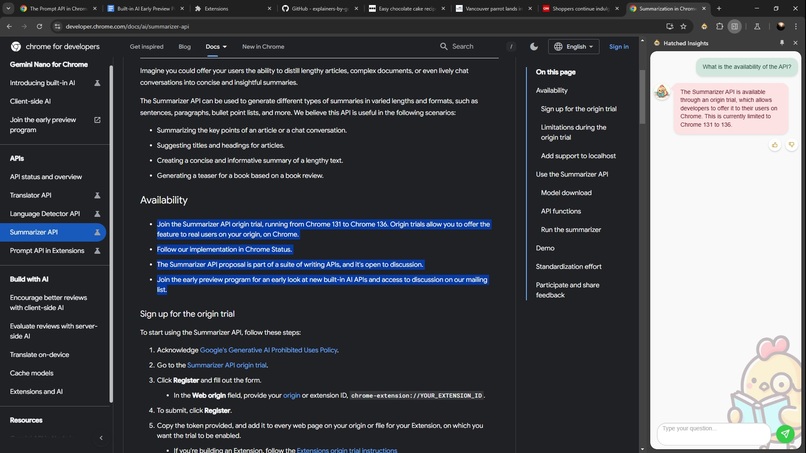The image size is (806, 453).
Task: Open Cache models sidebar item
Action: coord(31,373)
